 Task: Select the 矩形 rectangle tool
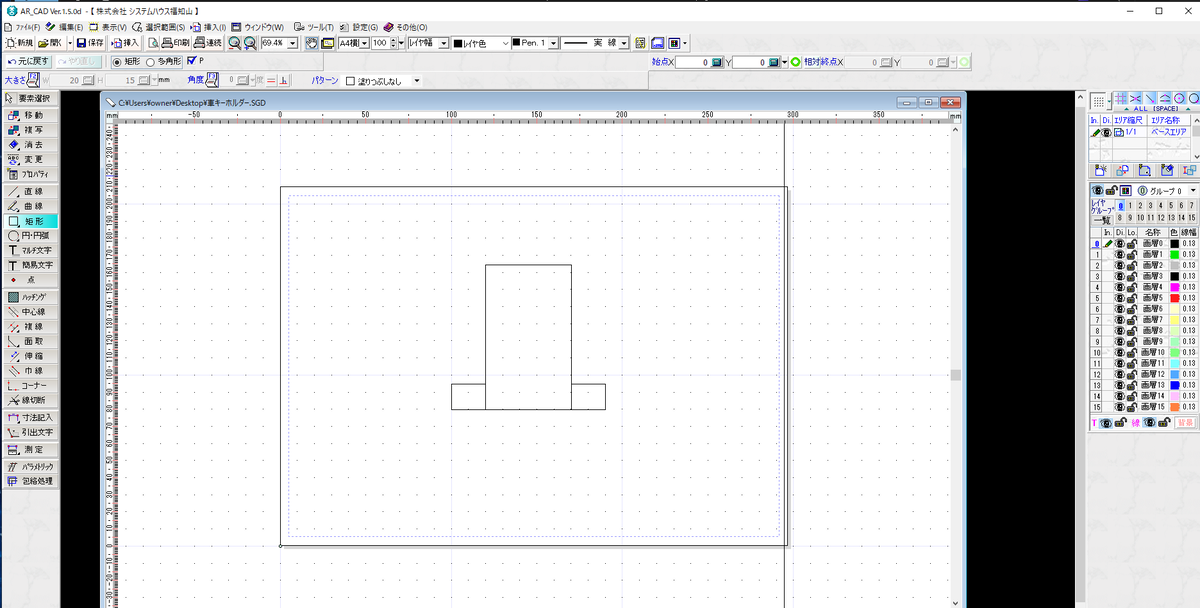click(x=30, y=221)
